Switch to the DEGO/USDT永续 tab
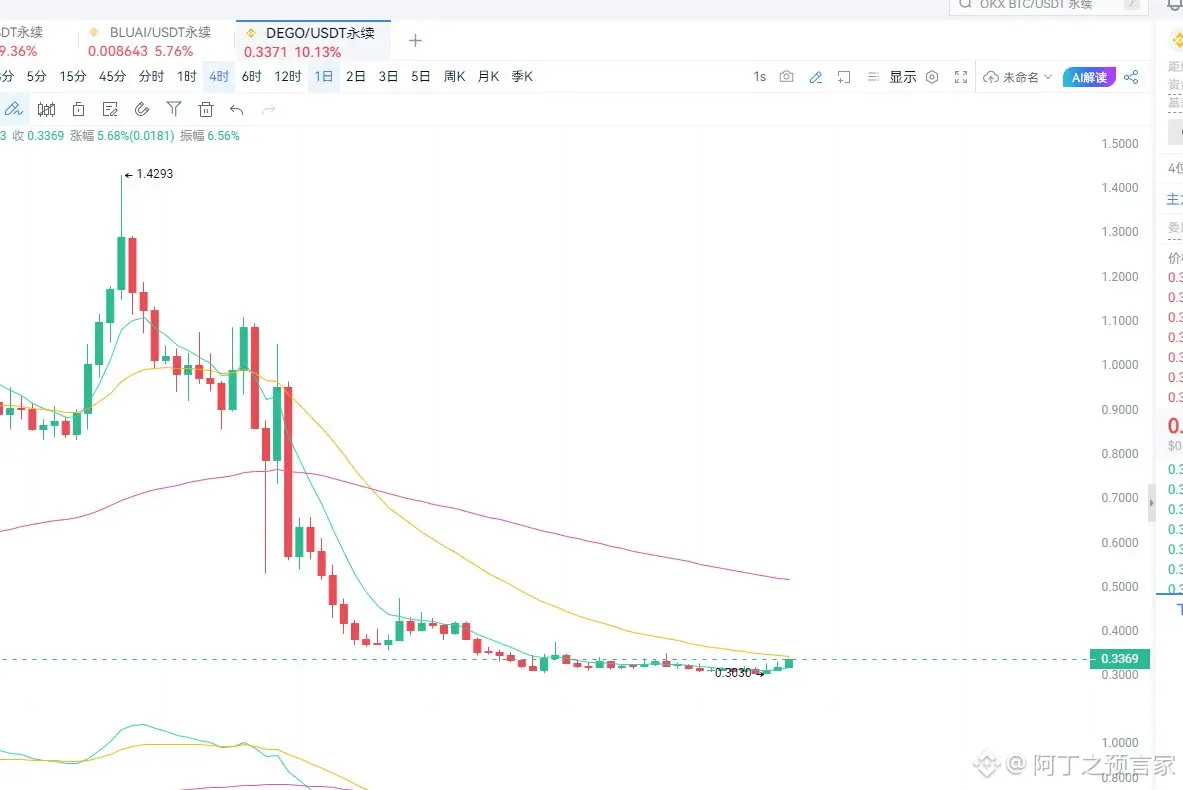Screen dimensions: 1183x790 click(313, 41)
